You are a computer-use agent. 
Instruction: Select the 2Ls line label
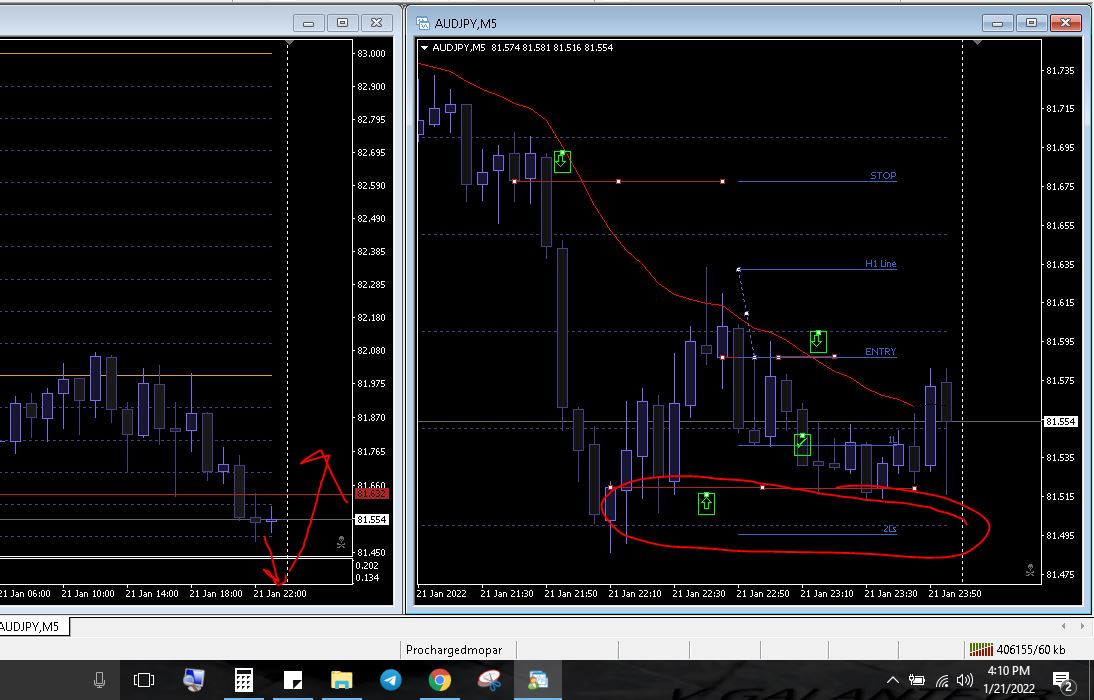point(890,529)
